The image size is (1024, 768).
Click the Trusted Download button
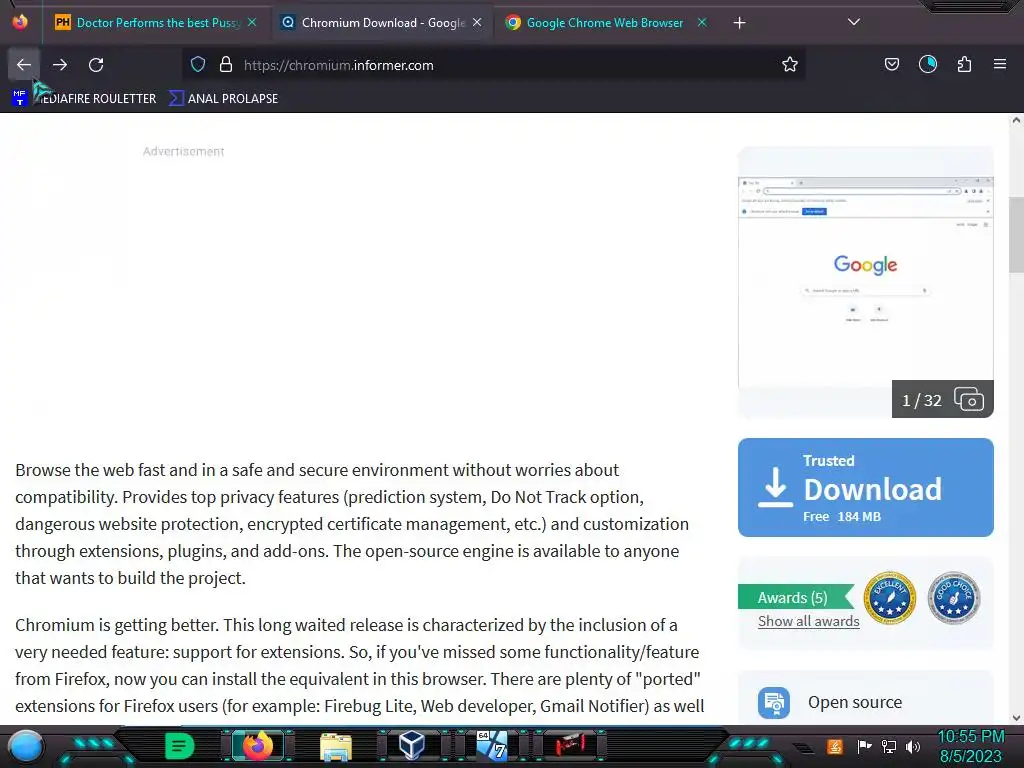pos(865,487)
